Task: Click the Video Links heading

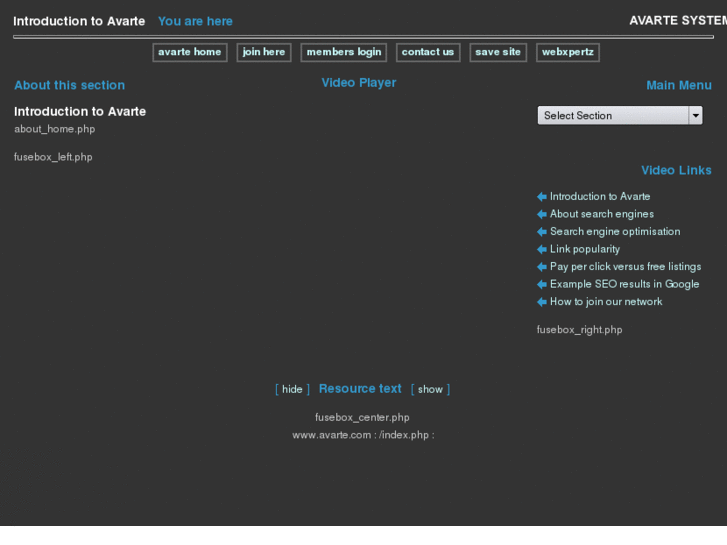Action: (x=676, y=170)
